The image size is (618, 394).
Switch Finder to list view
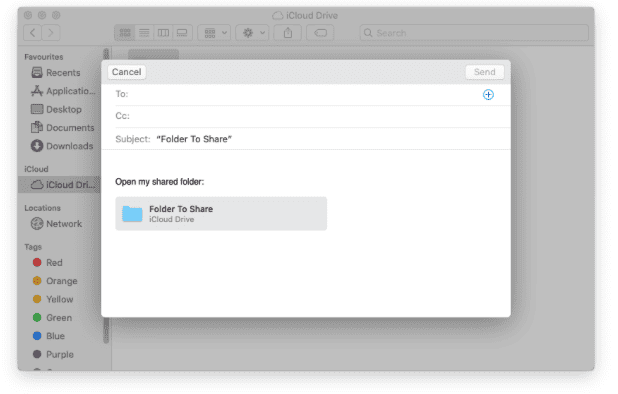click(144, 33)
